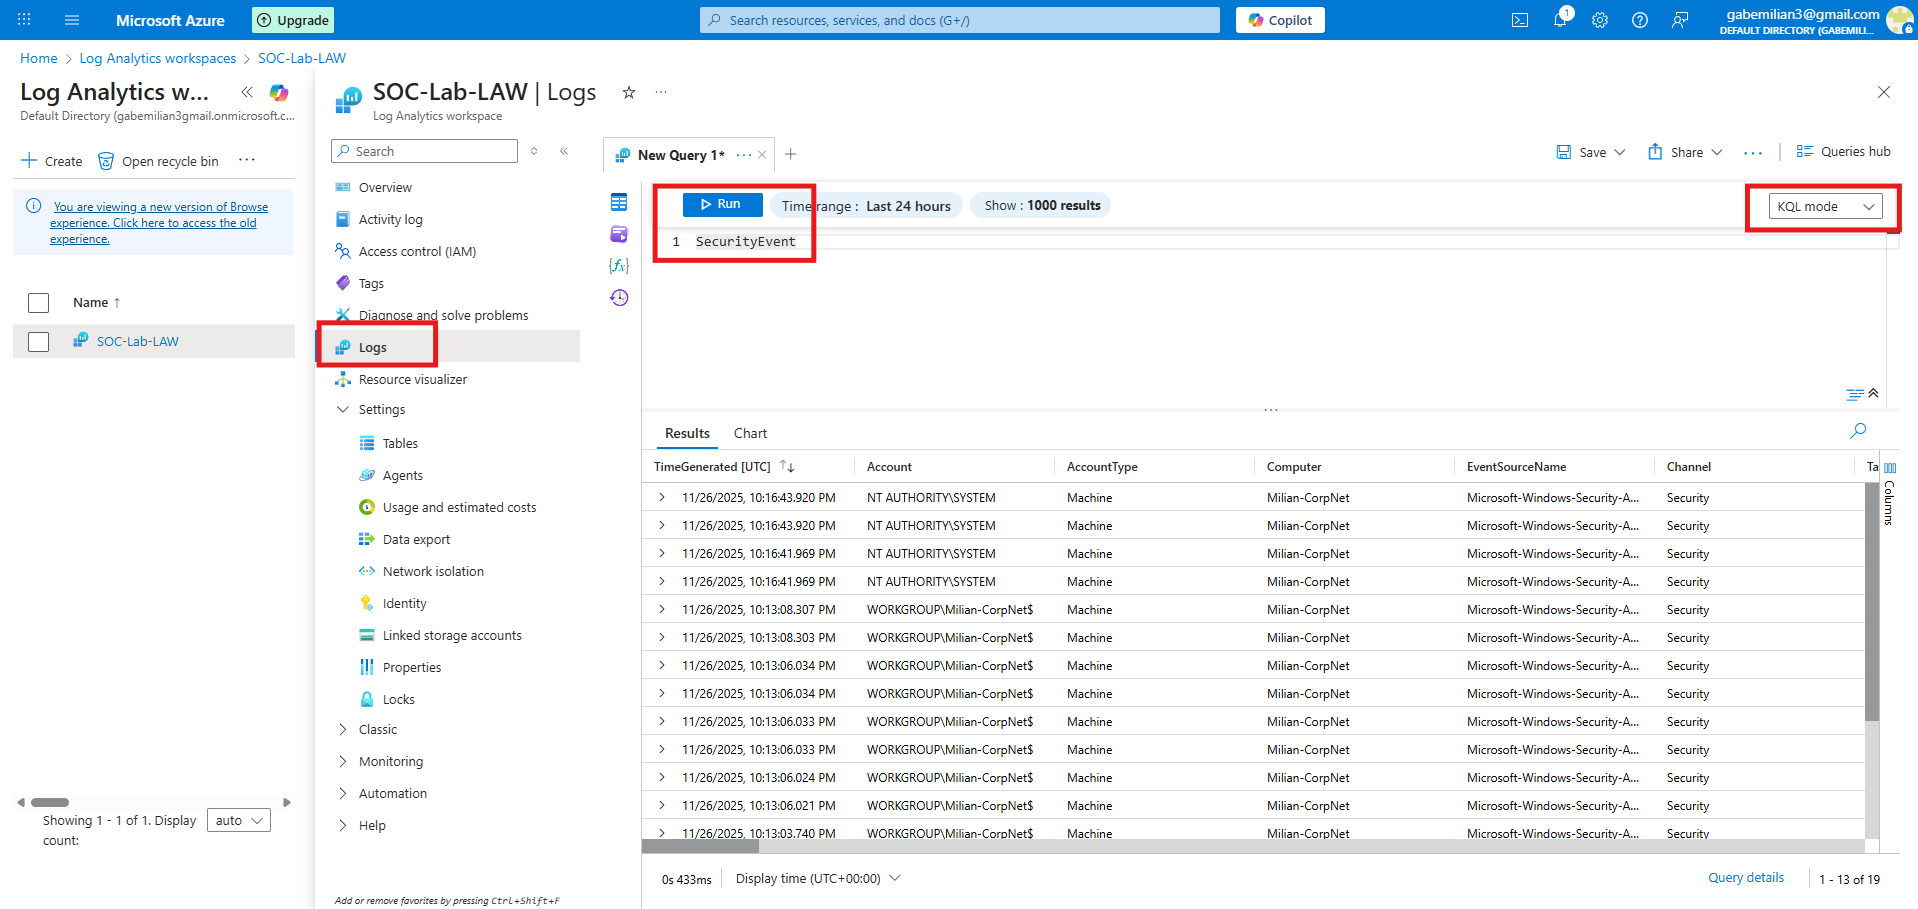1918x909 pixels.
Task: Click the resource menu Search field
Action: click(424, 151)
